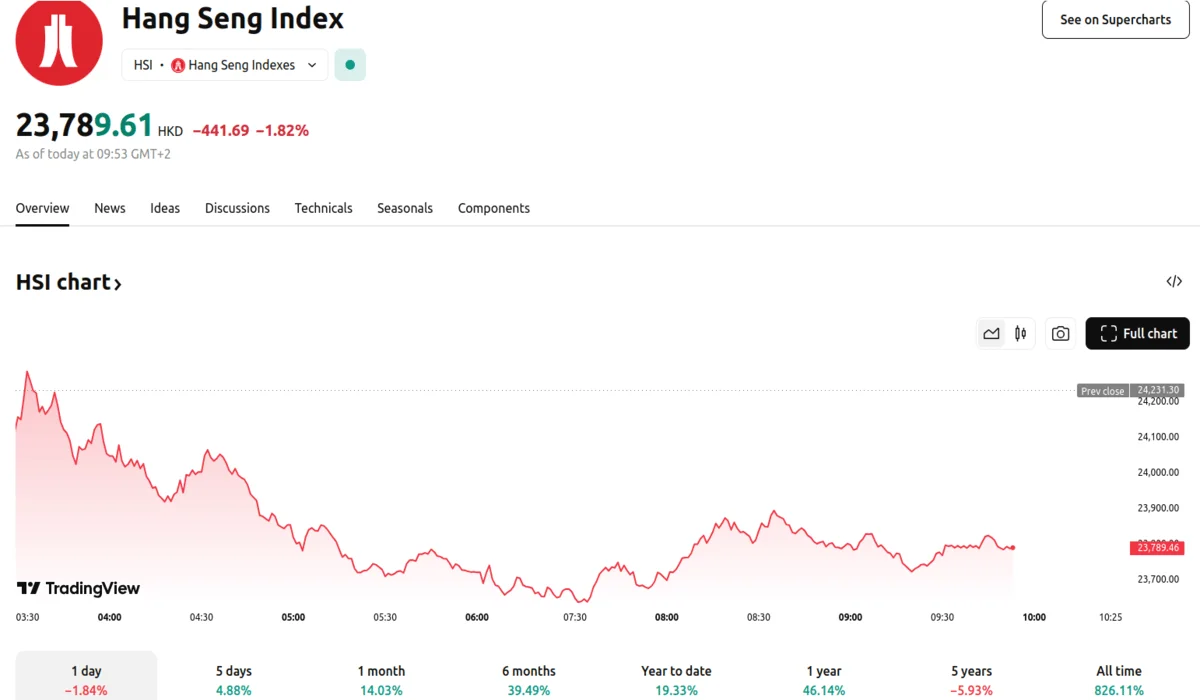1200x700 pixels.
Task: Click the See on Supercharts button
Action: [x=1115, y=20]
